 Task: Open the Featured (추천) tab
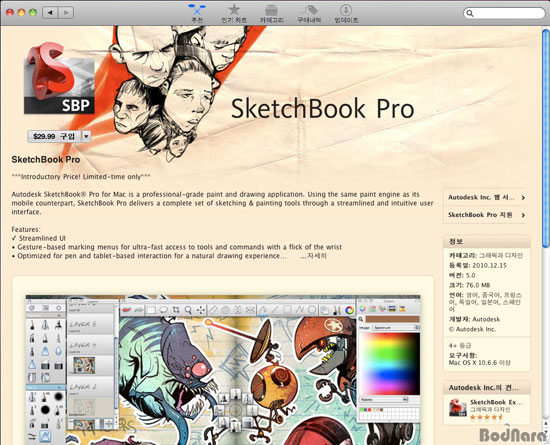point(197,13)
